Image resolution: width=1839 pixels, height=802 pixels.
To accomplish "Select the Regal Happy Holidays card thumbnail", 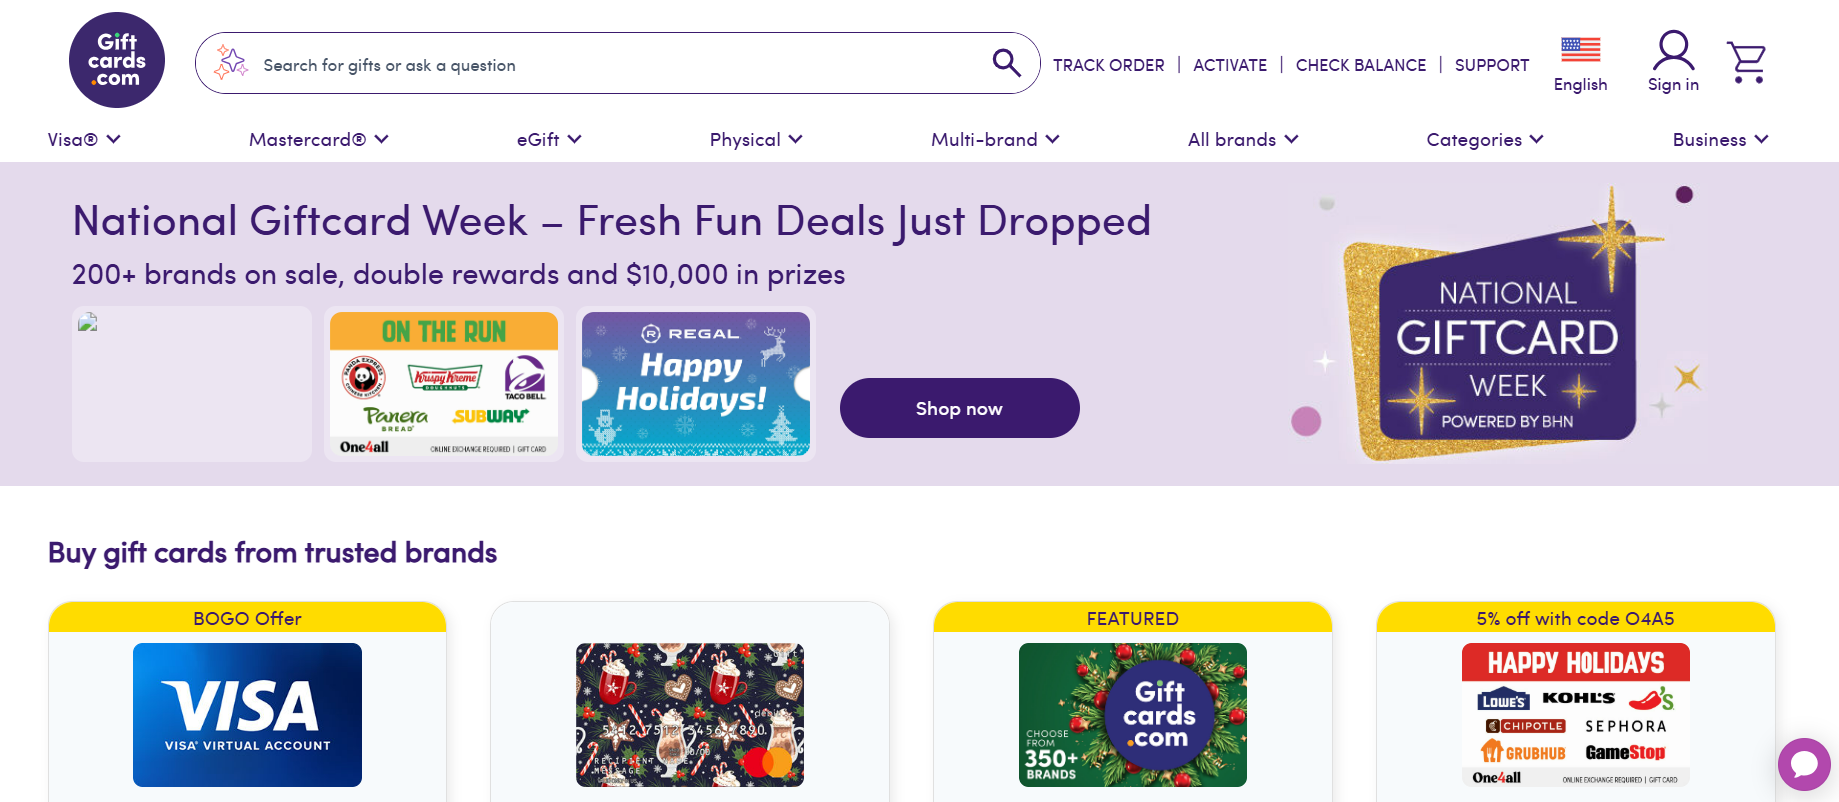I will (x=696, y=384).
